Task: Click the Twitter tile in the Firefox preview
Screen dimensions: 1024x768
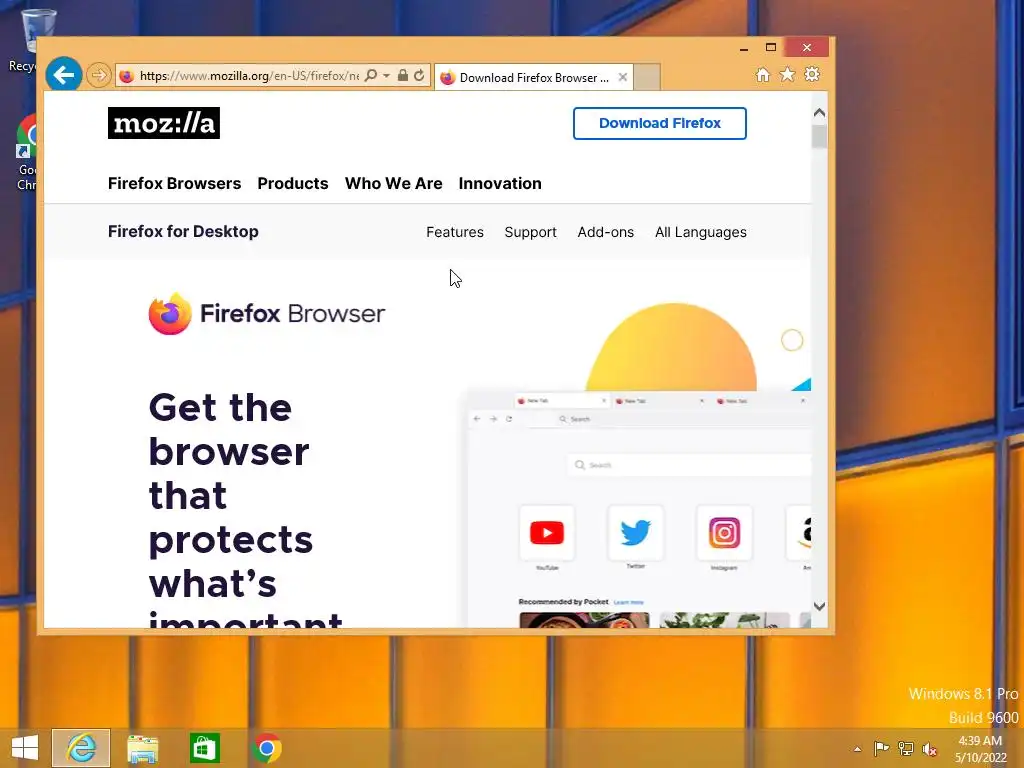Action: (x=635, y=533)
